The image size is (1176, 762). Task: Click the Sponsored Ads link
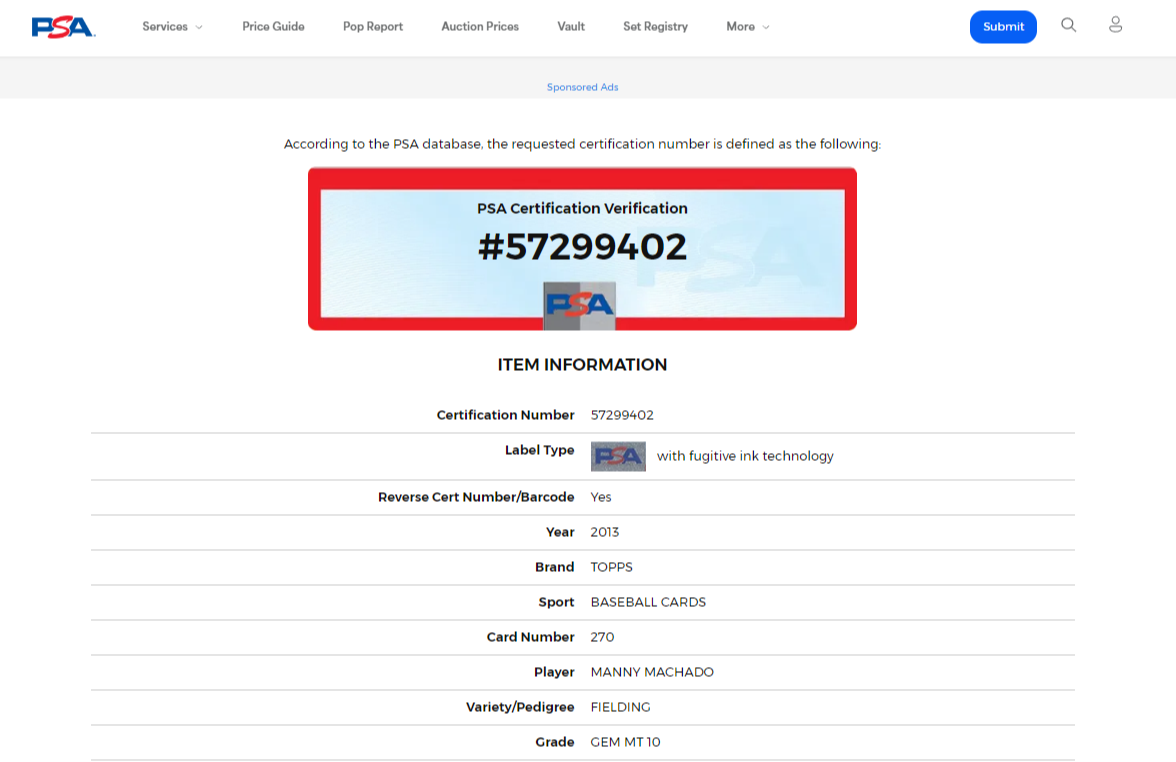582,87
